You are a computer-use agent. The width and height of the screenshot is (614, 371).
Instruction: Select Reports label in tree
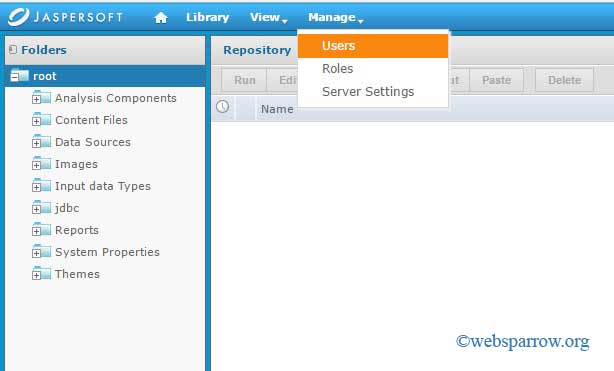pos(77,230)
